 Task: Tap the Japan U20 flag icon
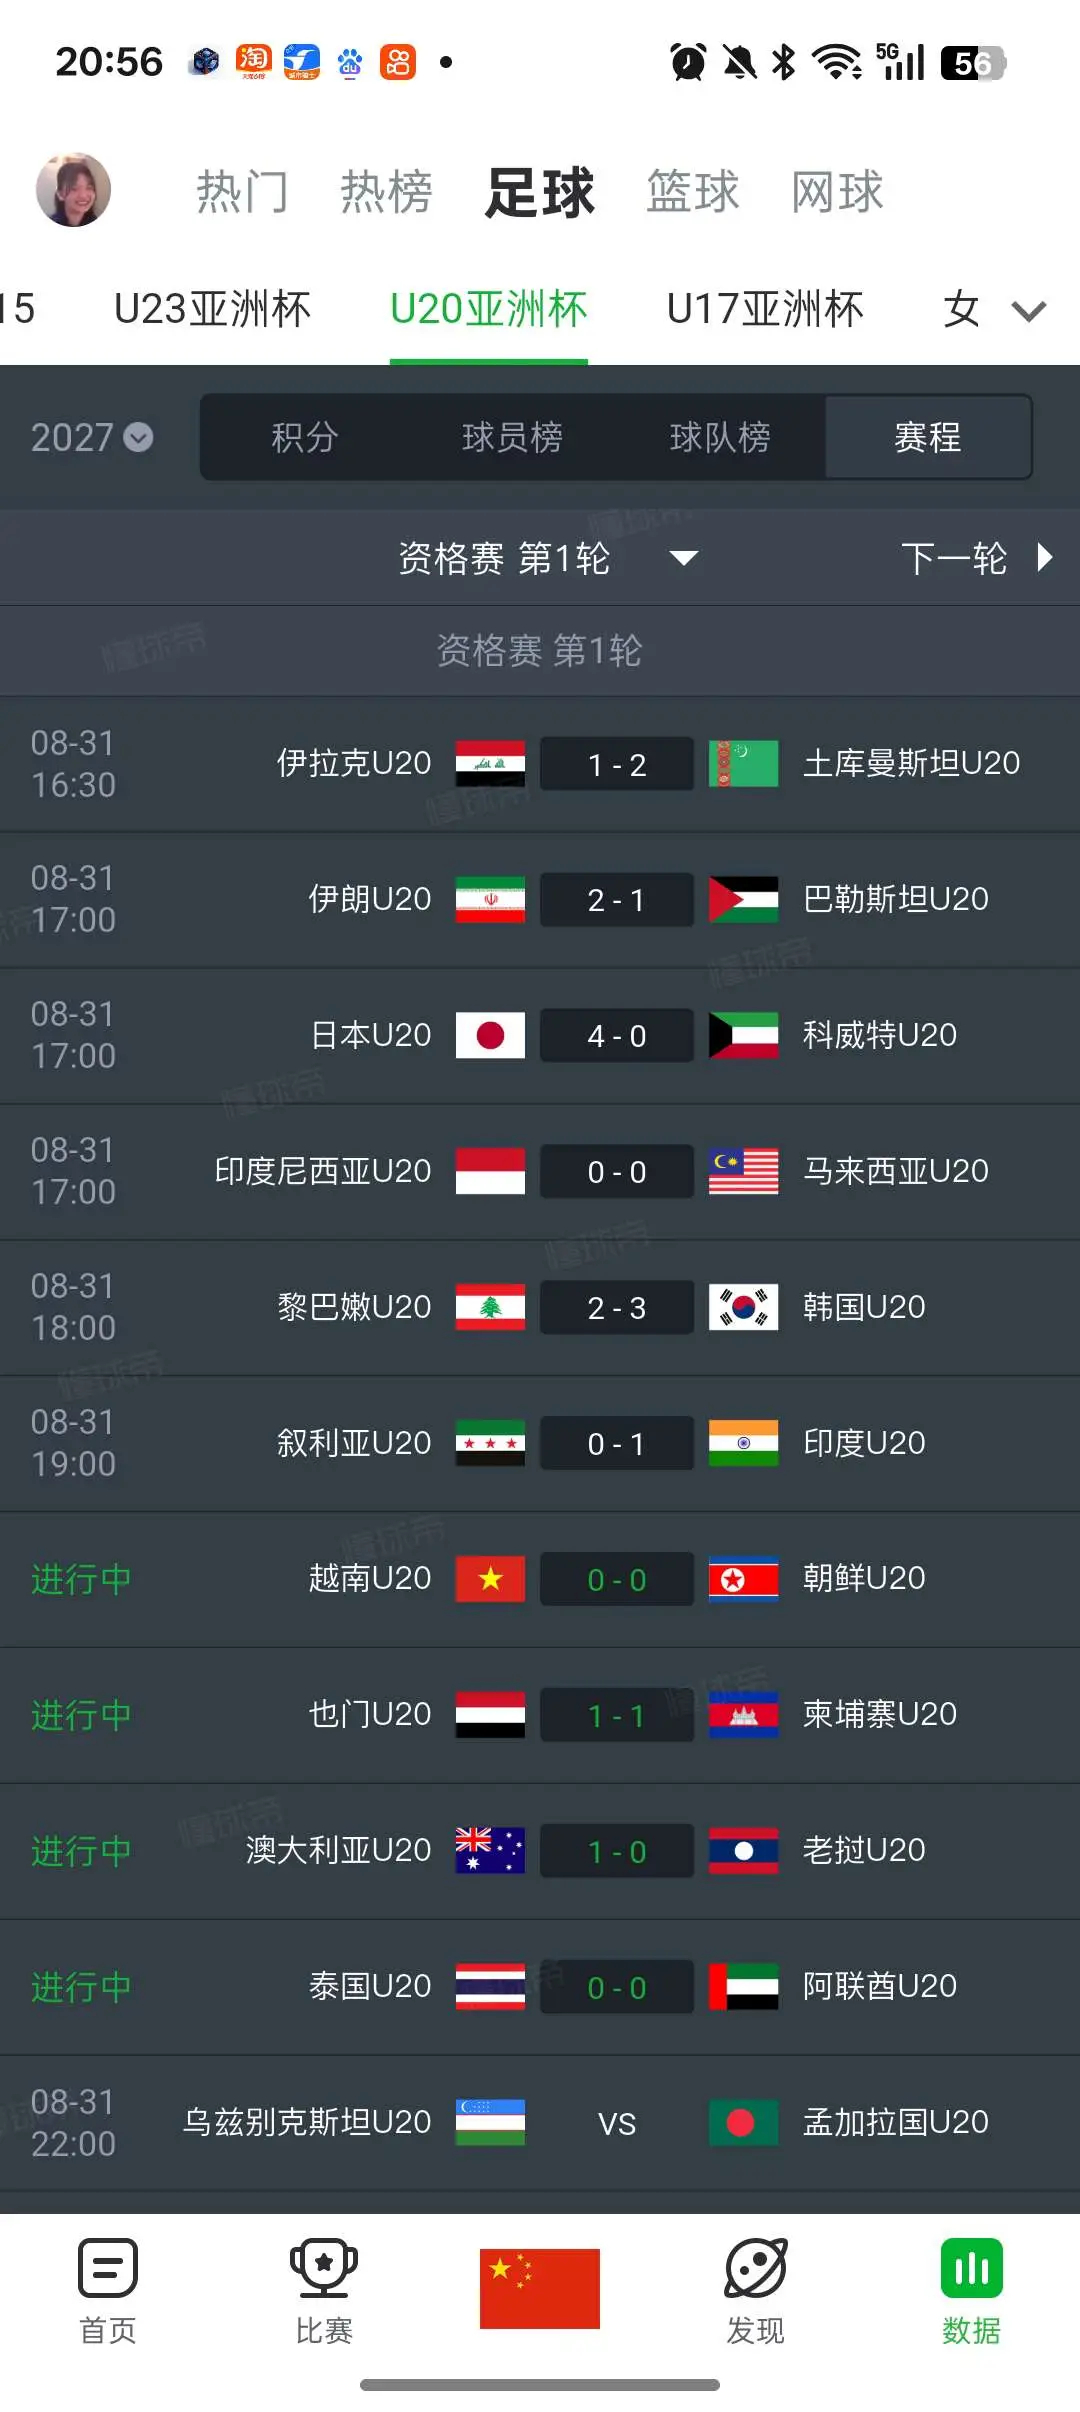click(490, 1035)
